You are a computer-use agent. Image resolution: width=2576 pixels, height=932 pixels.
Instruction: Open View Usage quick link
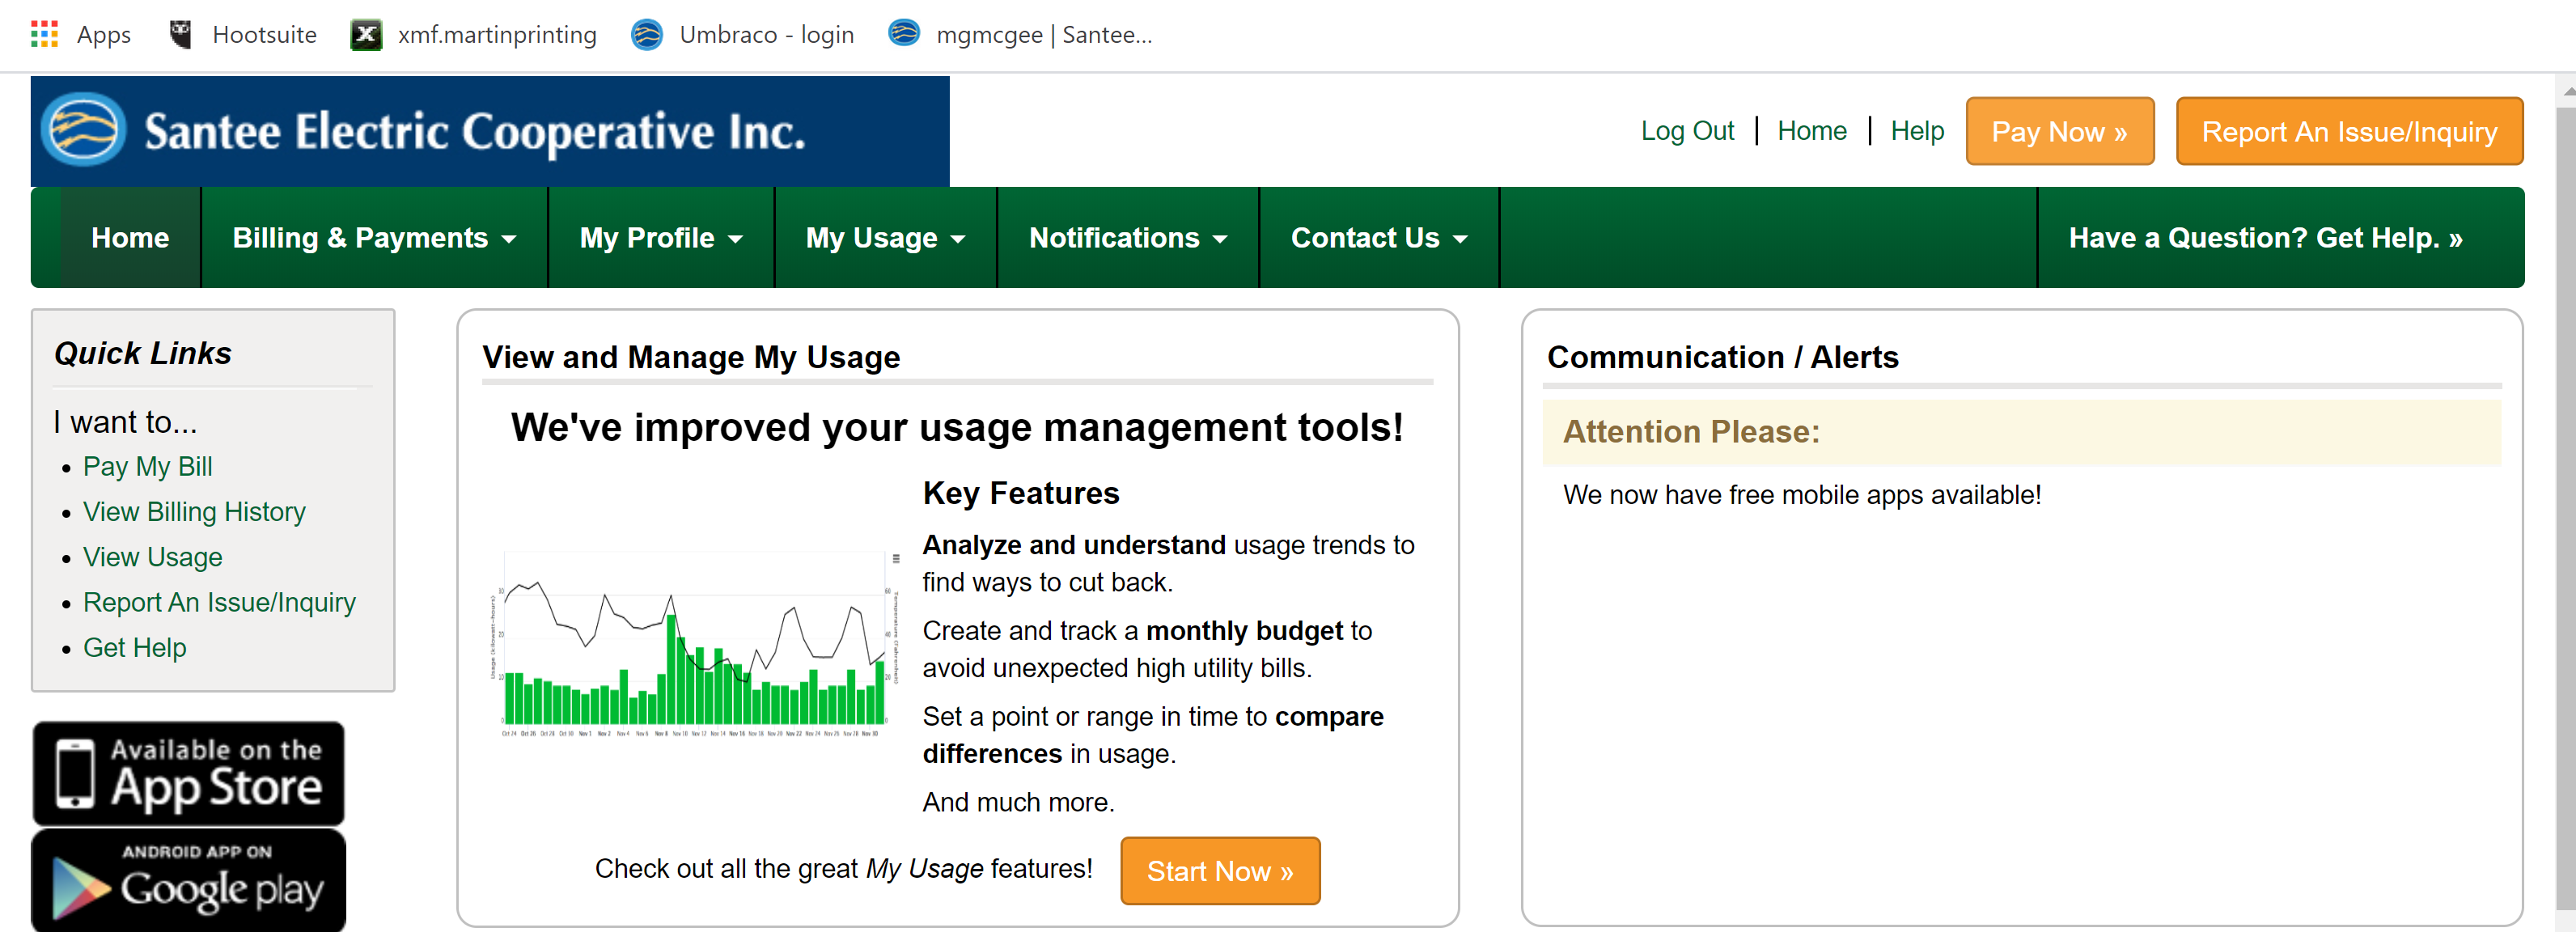coord(153,557)
